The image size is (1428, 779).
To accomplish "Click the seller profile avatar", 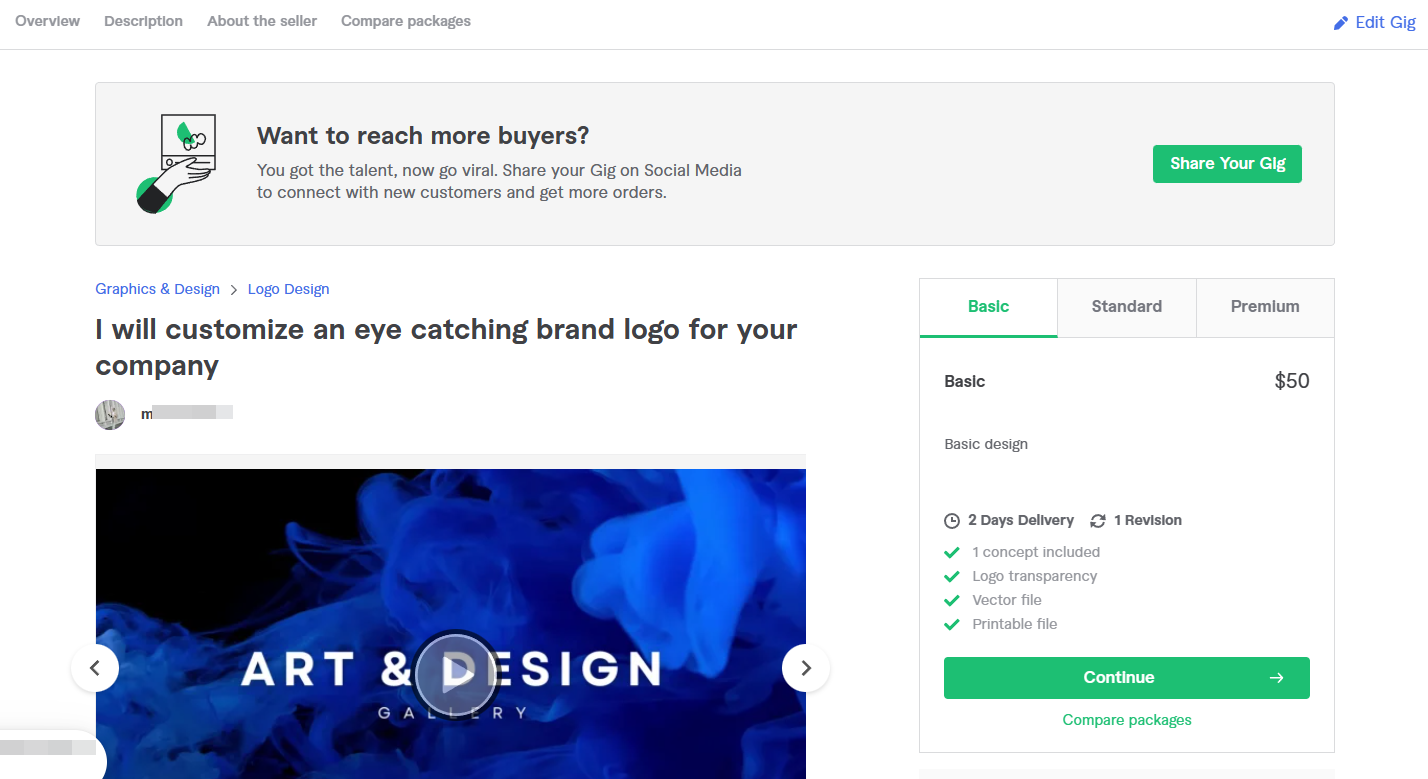I will (x=110, y=415).
